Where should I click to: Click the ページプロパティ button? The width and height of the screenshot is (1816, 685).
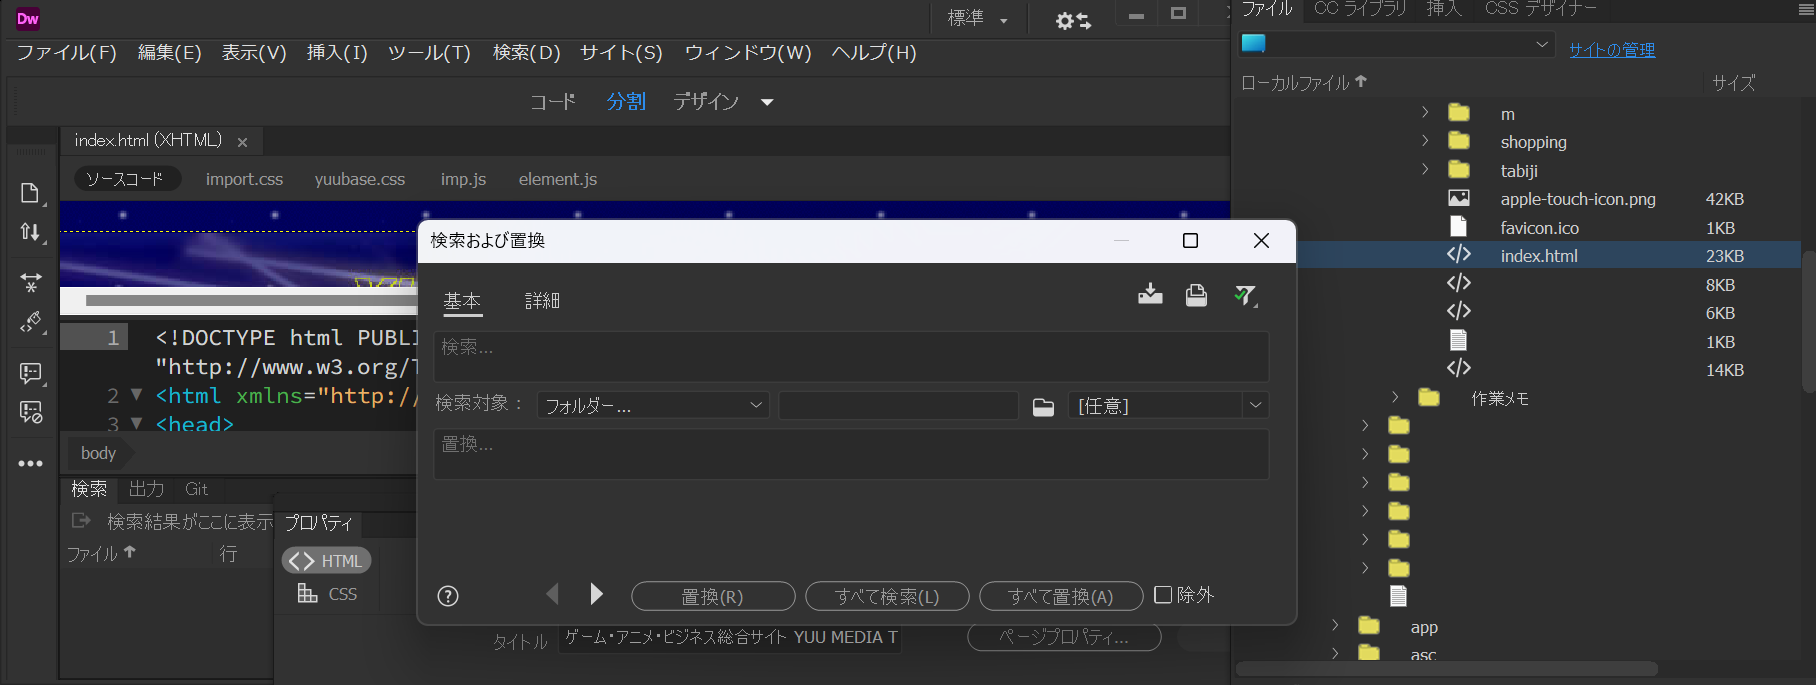(x=1064, y=637)
